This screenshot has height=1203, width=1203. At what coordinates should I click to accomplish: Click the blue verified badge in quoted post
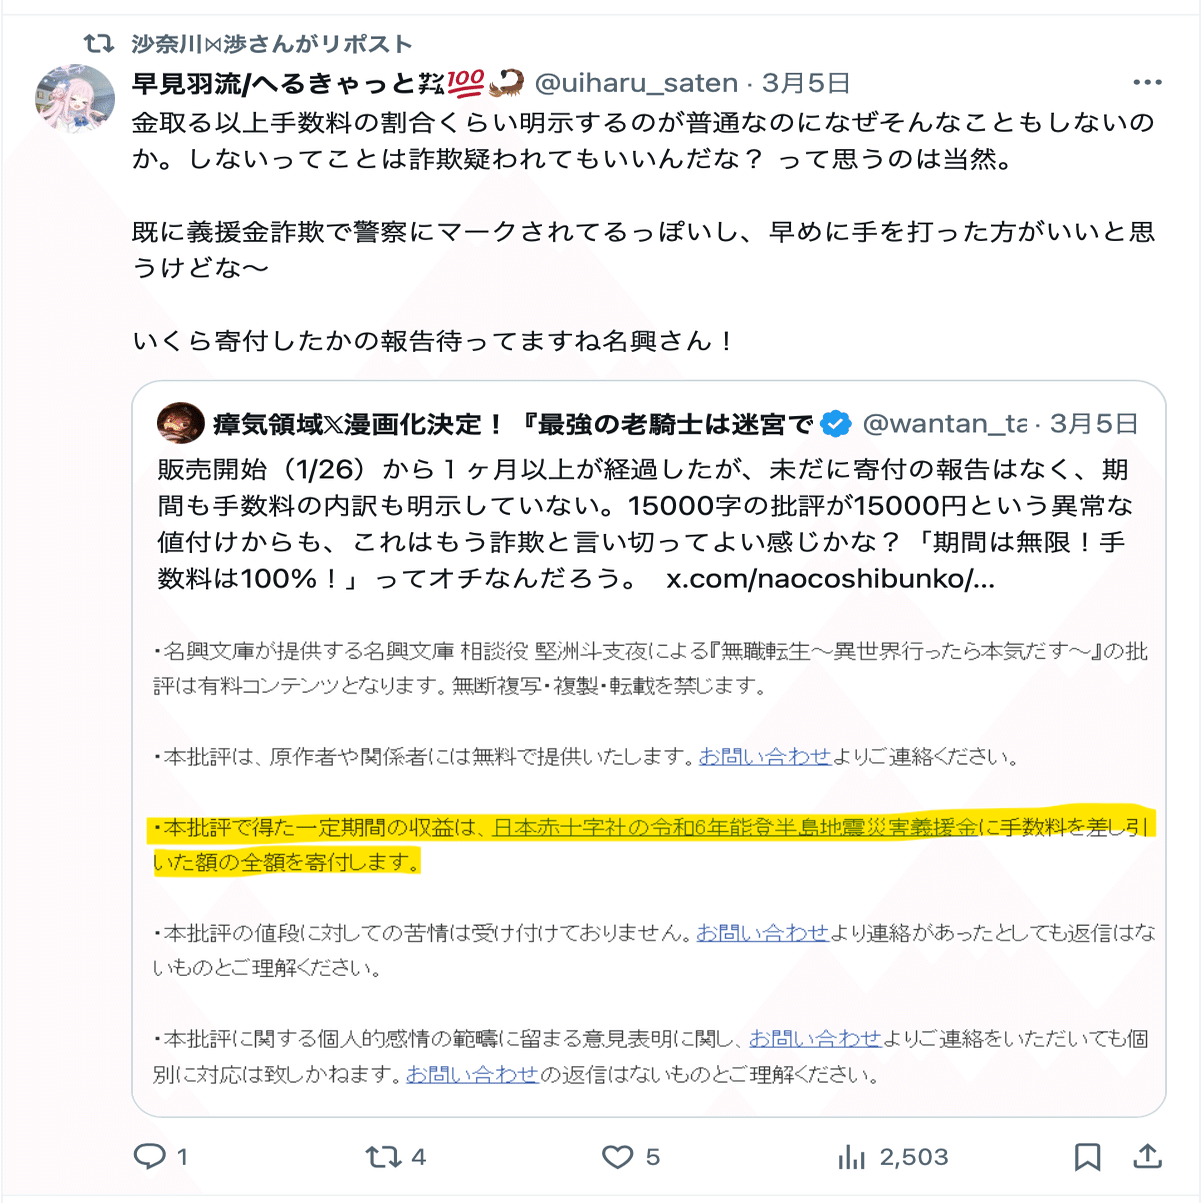835,424
